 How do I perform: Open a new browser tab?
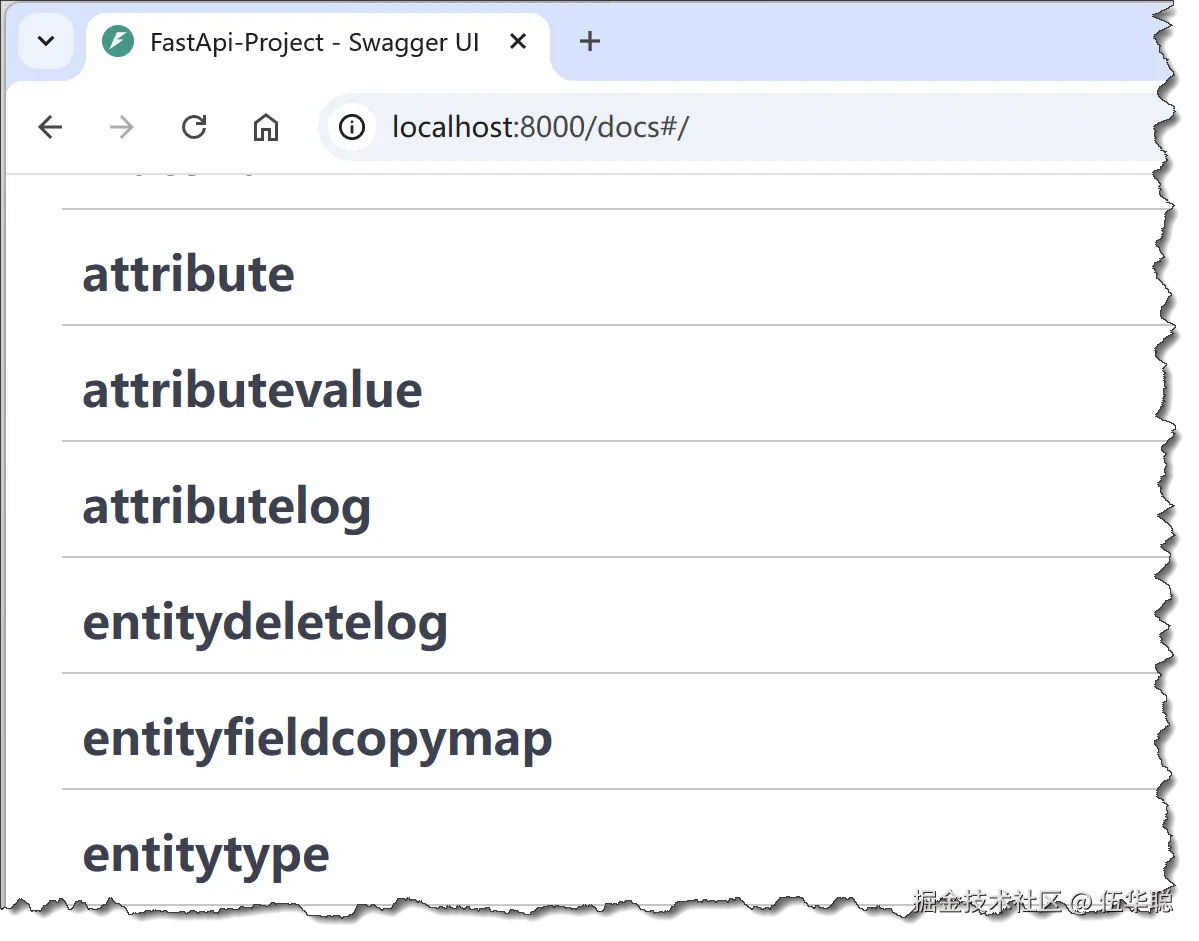pyautogui.click(x=590, y=42)
